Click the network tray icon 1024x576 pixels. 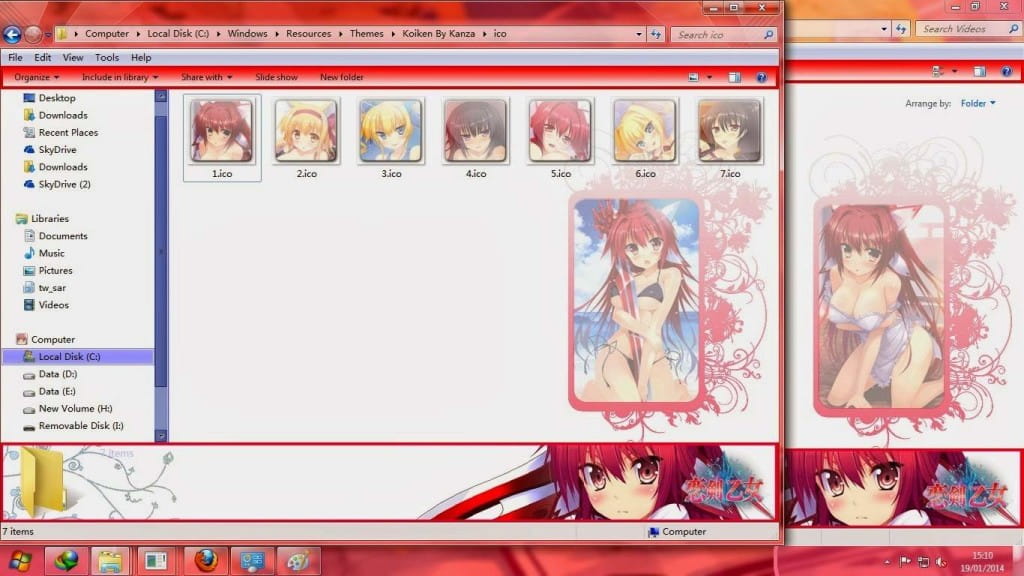(923, 562)
